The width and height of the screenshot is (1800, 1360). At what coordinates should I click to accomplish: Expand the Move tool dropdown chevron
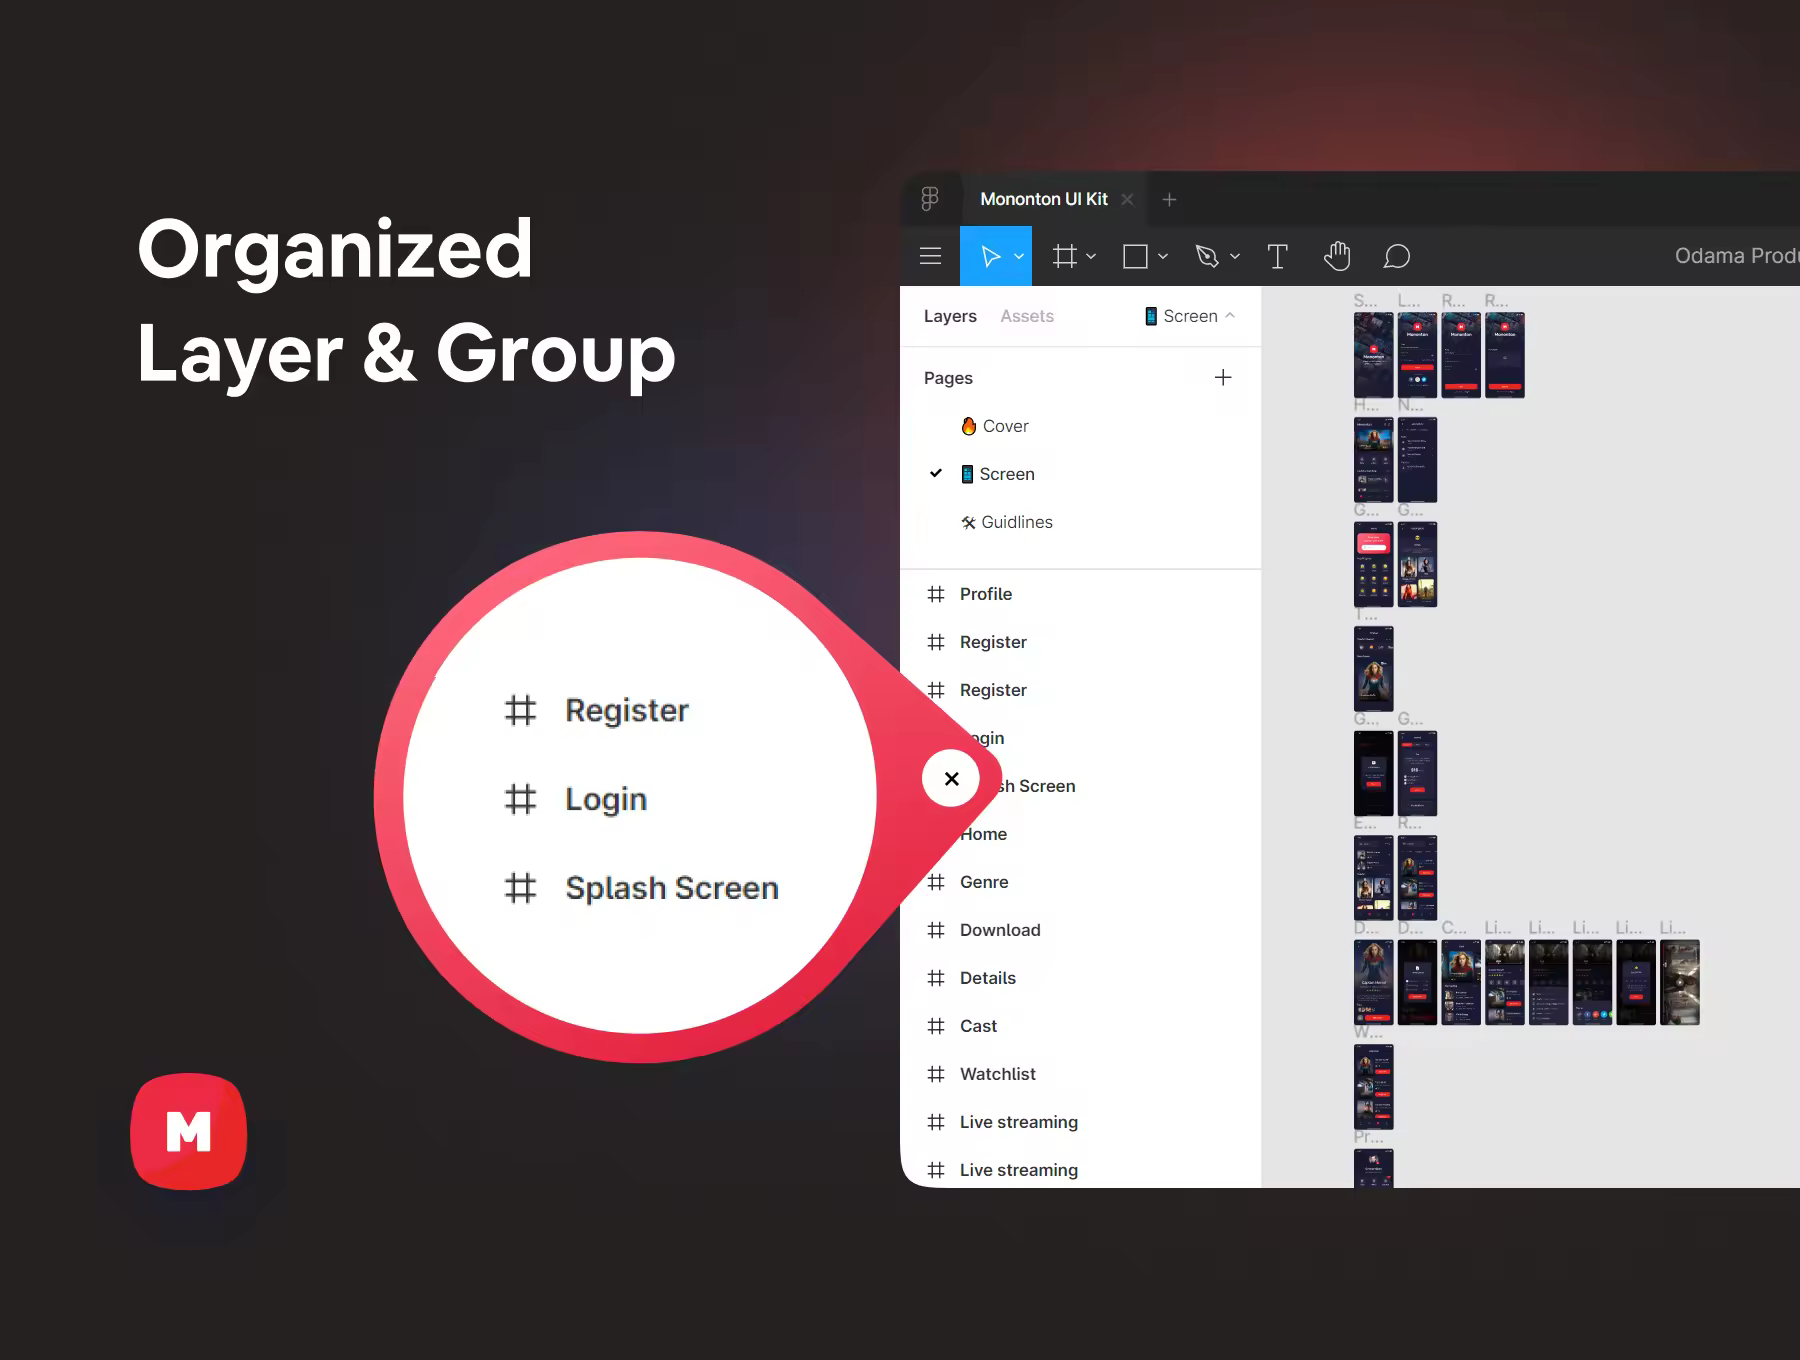tap(1019, 257)
